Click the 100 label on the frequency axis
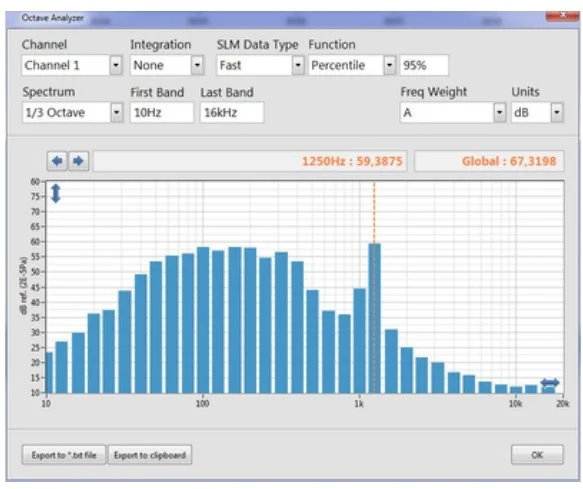 pyautogui.click(x=202, y=403)
